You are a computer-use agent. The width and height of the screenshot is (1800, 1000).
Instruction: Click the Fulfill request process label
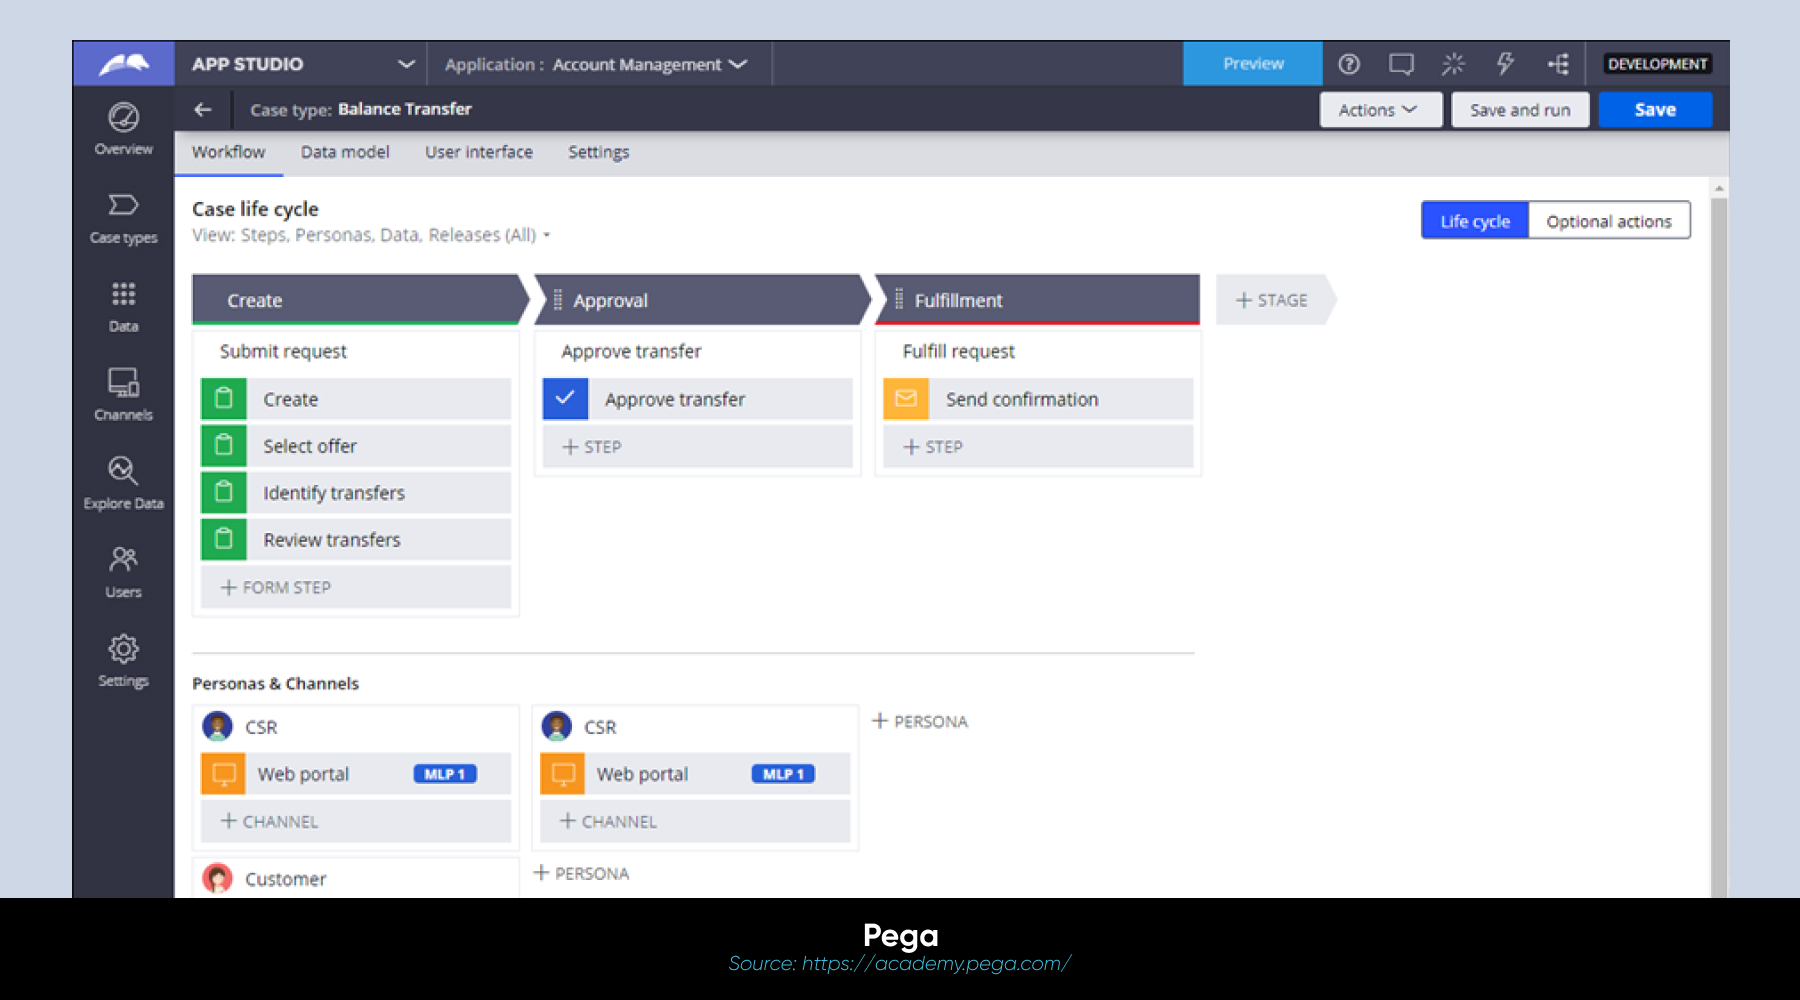coord(958,351)
